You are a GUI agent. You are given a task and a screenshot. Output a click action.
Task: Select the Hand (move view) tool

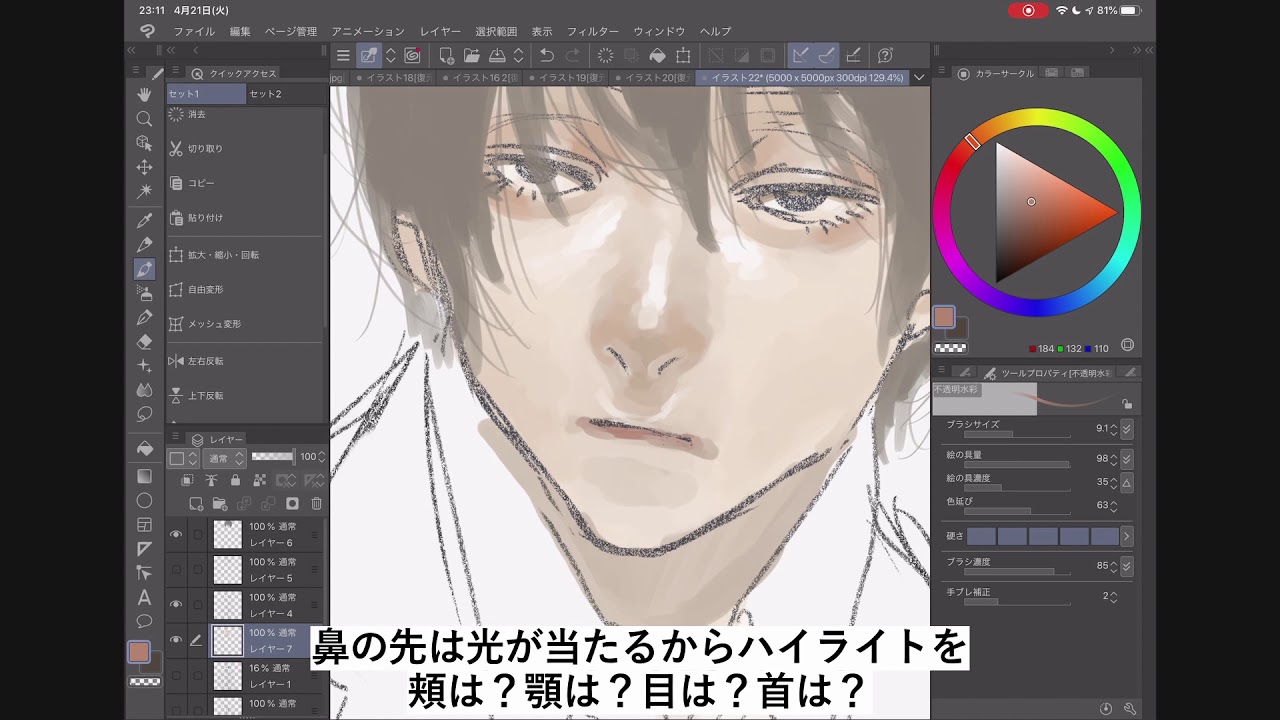144,94
